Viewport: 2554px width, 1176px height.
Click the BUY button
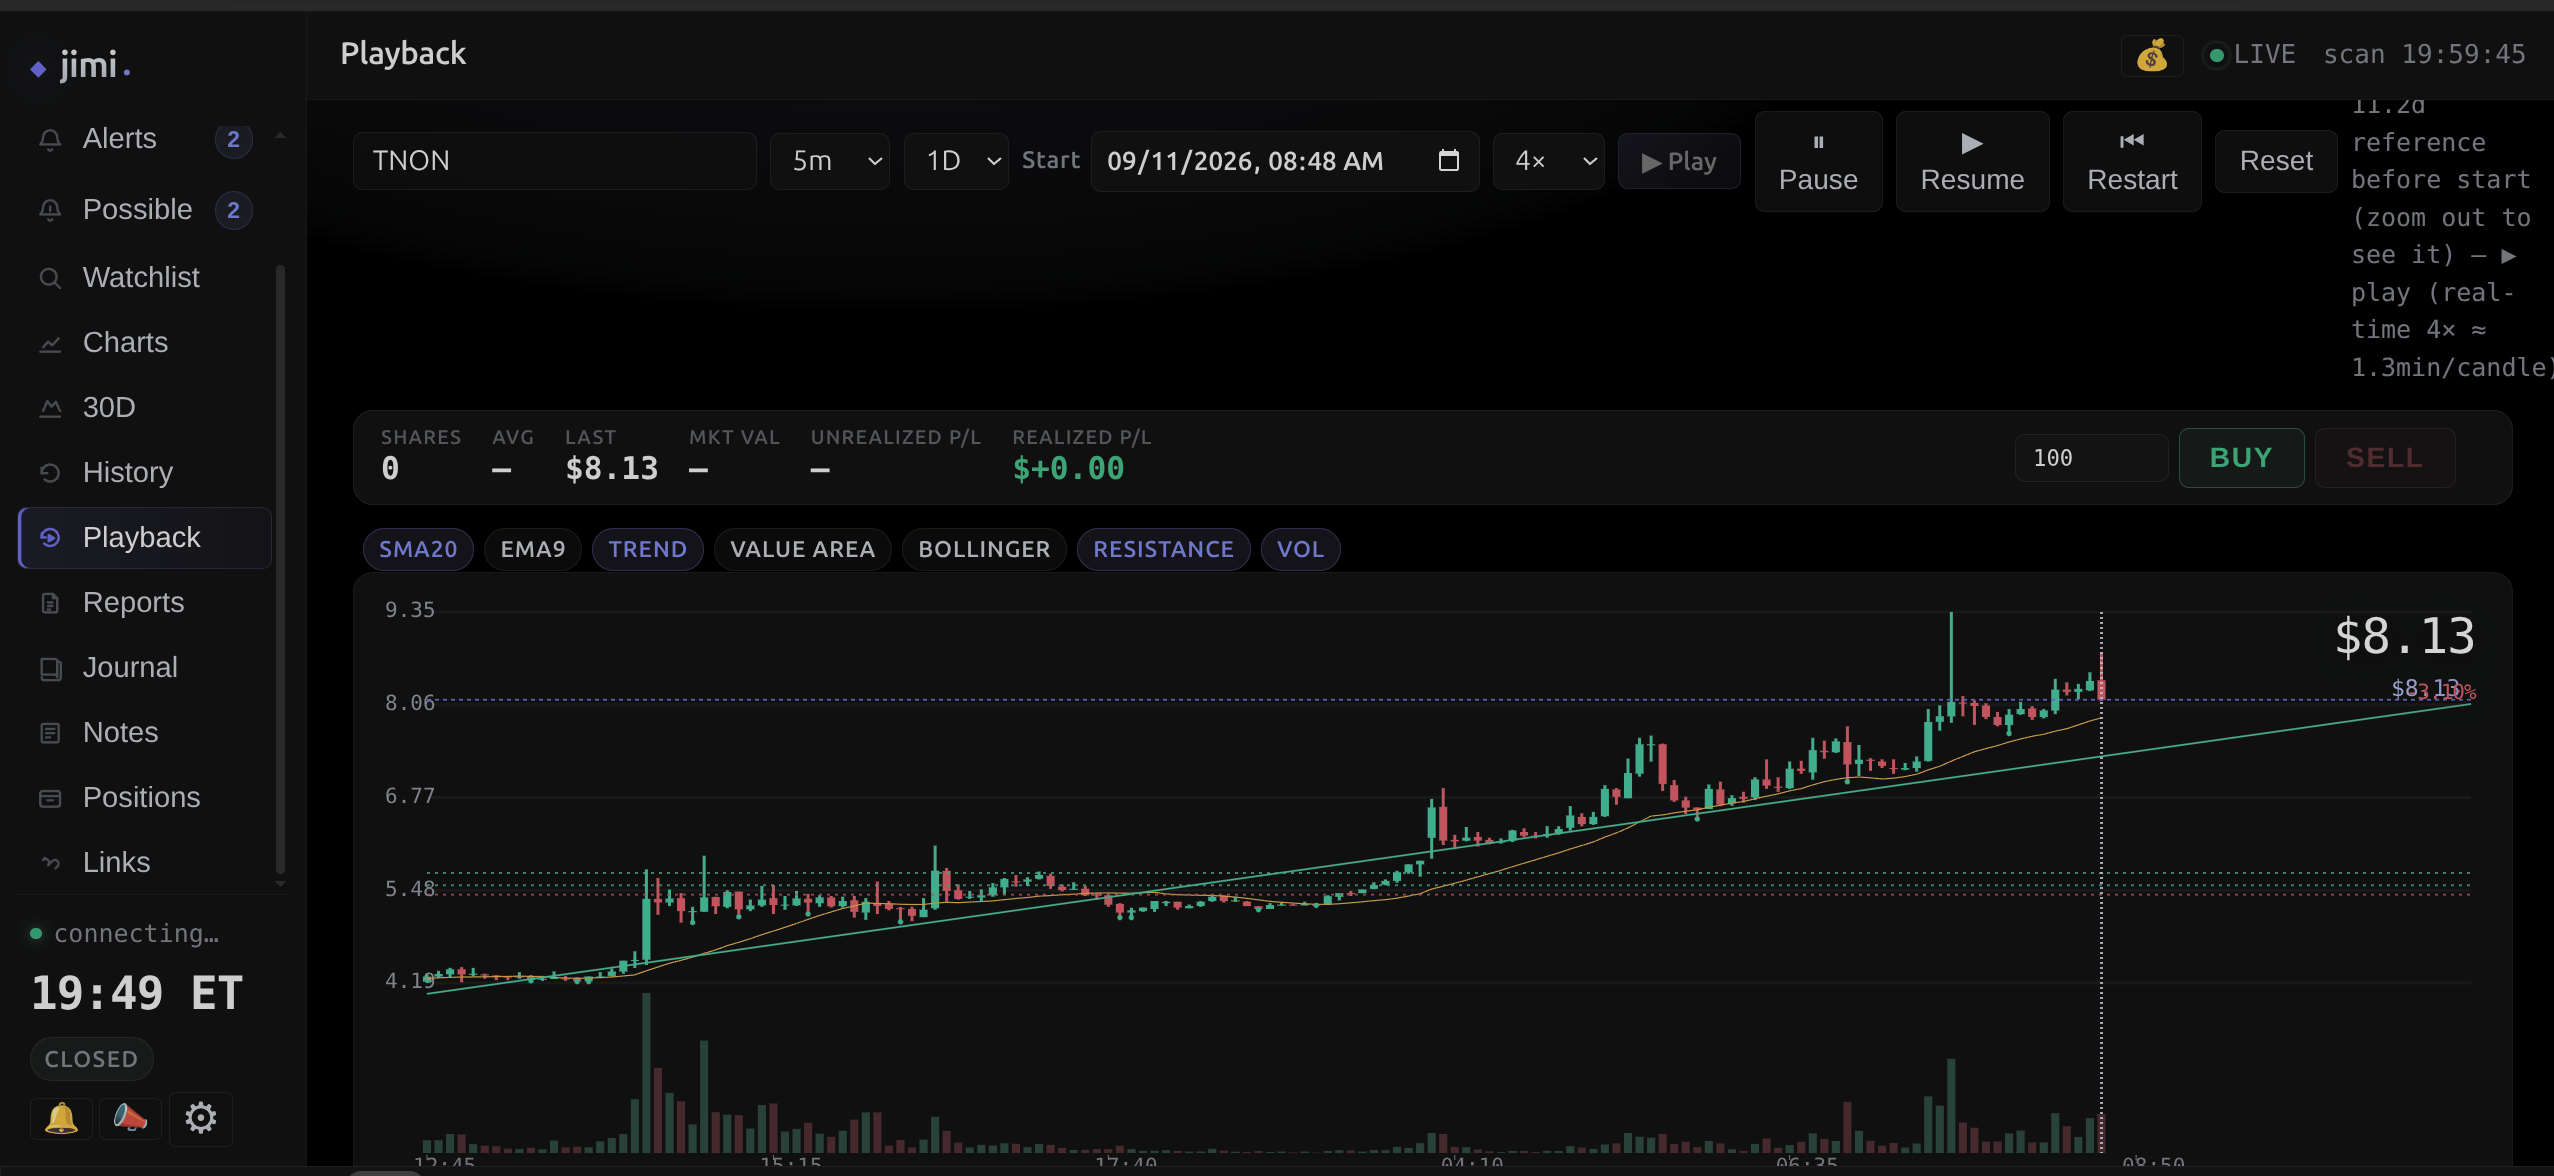(2241, 458)
